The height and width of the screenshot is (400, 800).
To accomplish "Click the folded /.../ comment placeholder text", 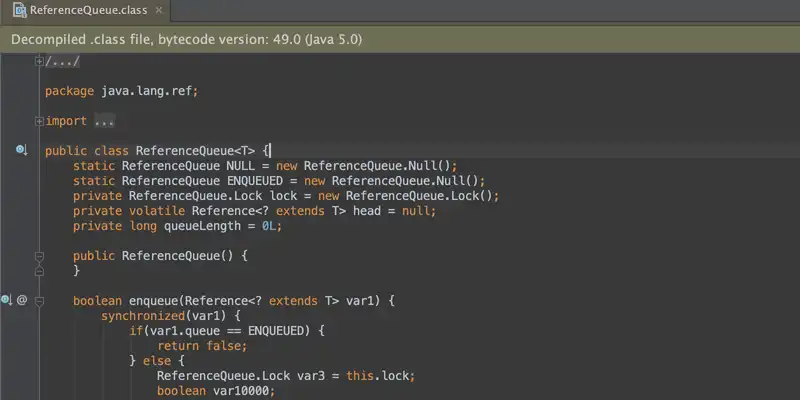I will point(62,61).
